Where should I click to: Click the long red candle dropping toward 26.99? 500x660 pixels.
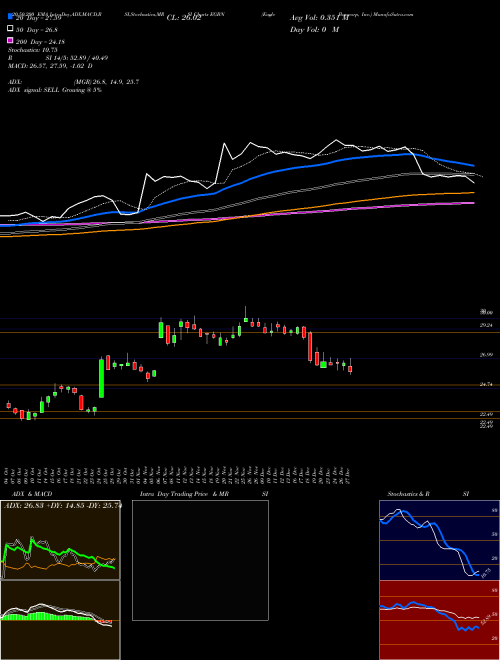310,347
